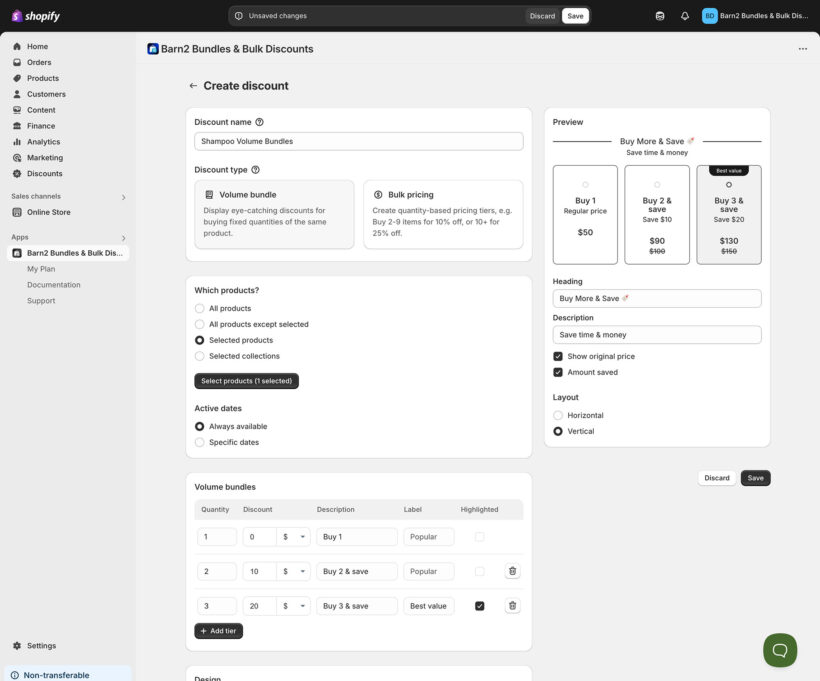
Task: Open the notifications bell in the top bar
Action: pyautogui.click(x=684, y=15)
